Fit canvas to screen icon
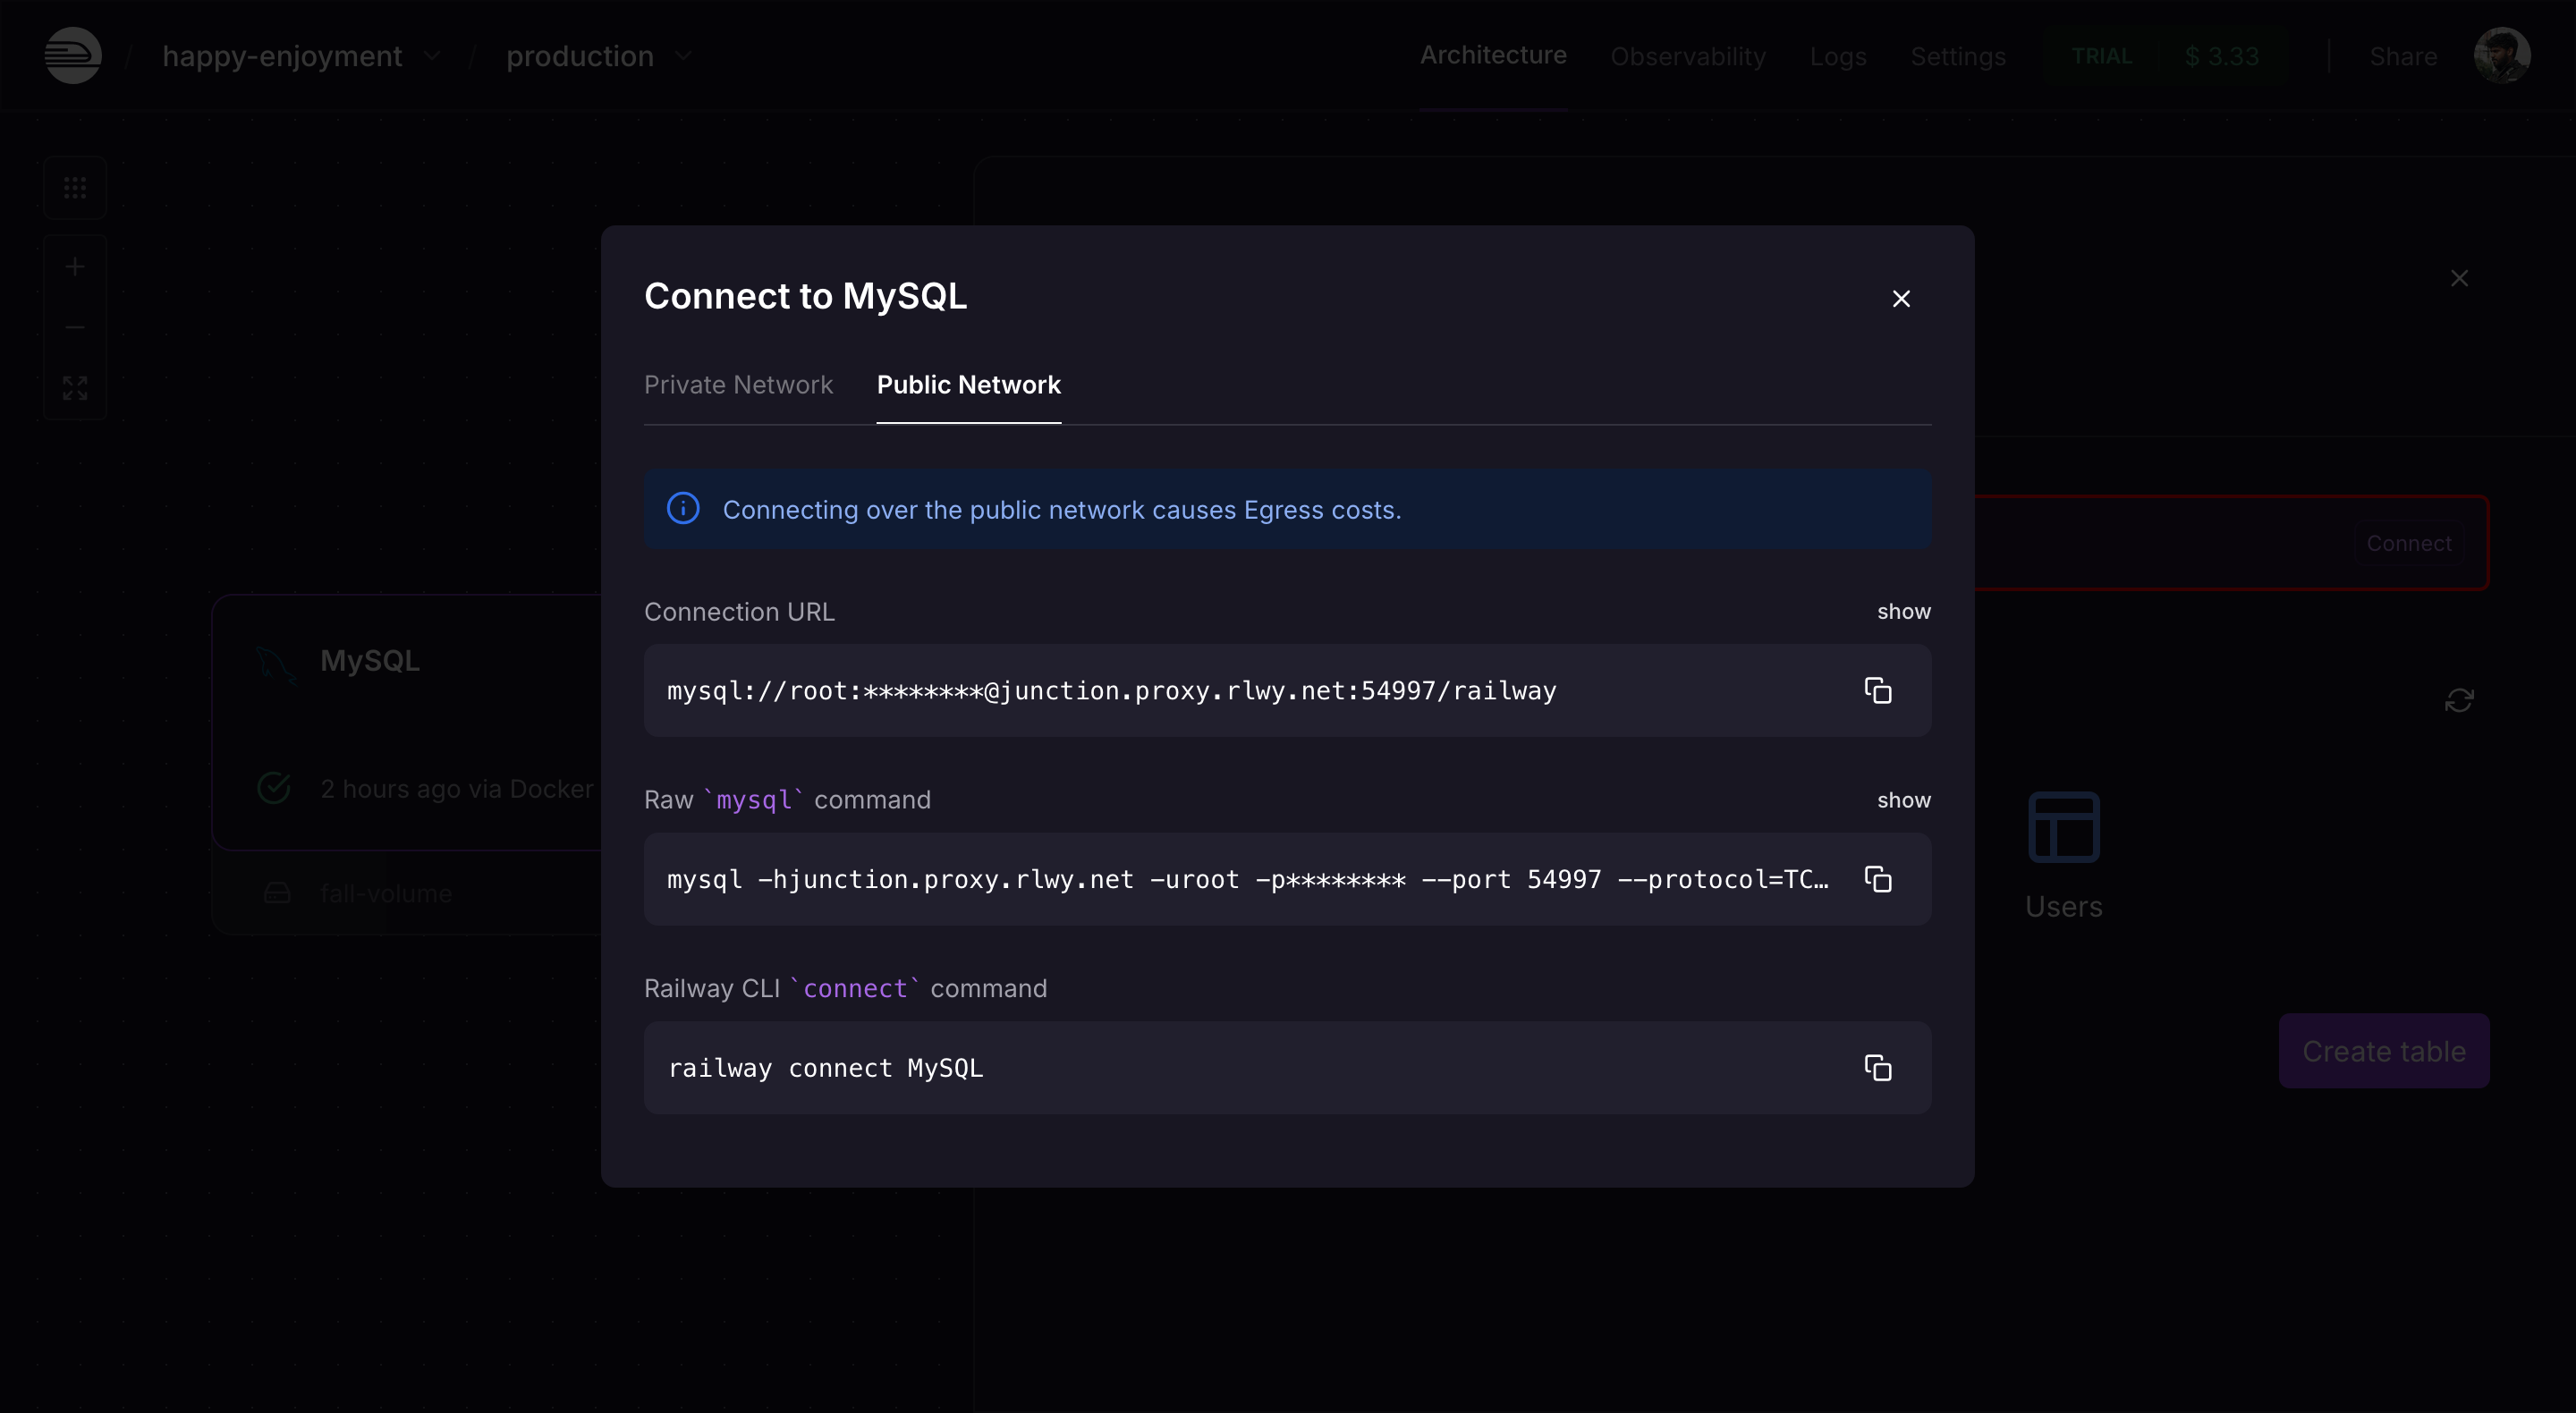The height and width of the screenshot is (1413, 2576). (x=75, y=388)
